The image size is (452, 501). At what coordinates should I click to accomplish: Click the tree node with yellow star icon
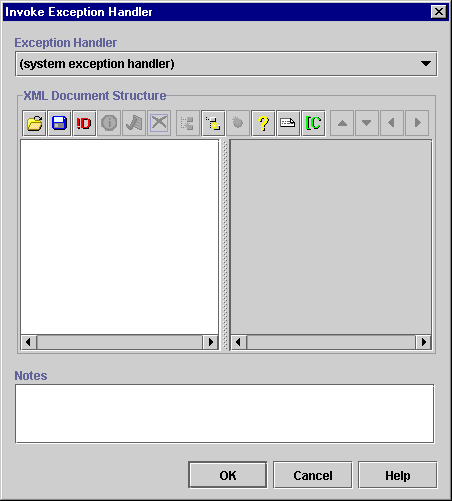coord(213,123)
